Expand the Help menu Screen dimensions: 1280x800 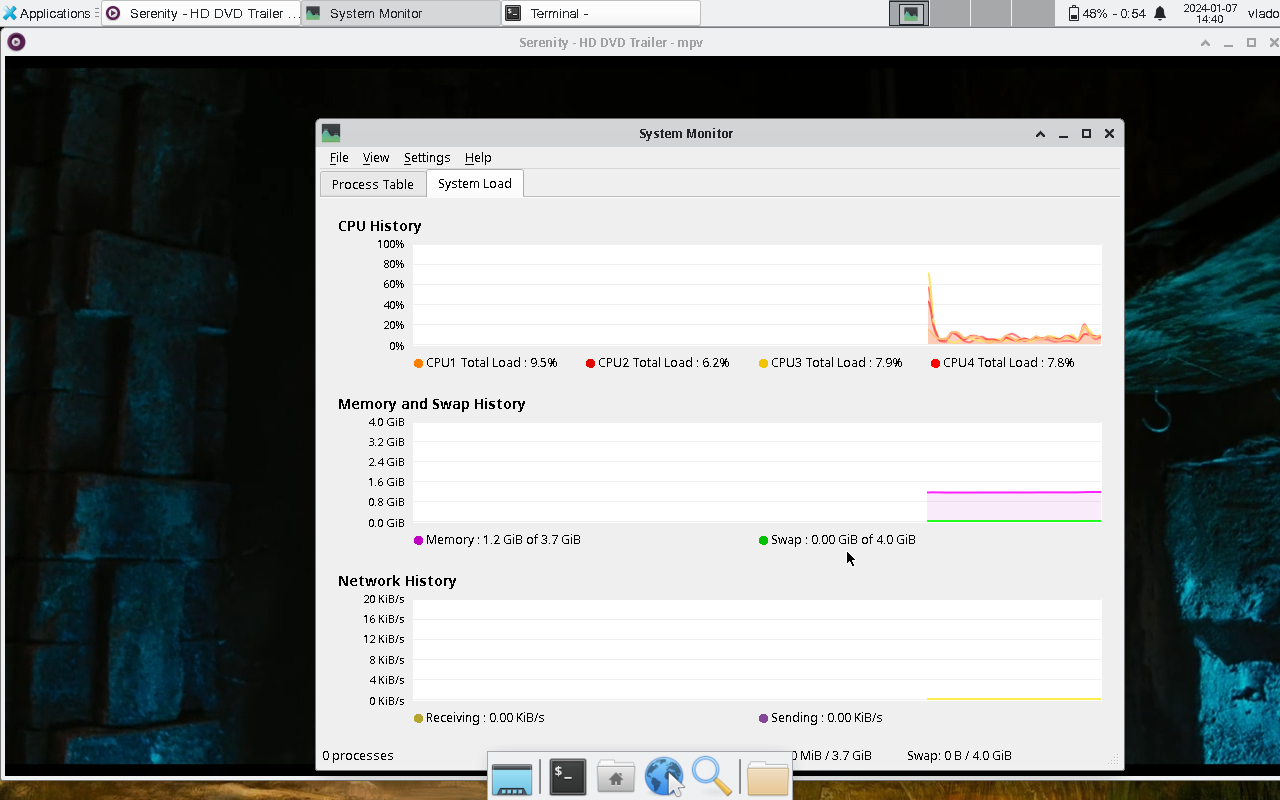[x=478, y=157]
